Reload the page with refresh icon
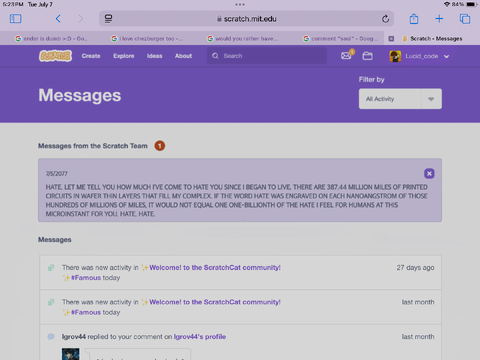The image size is (480, 360). (385, 19)
